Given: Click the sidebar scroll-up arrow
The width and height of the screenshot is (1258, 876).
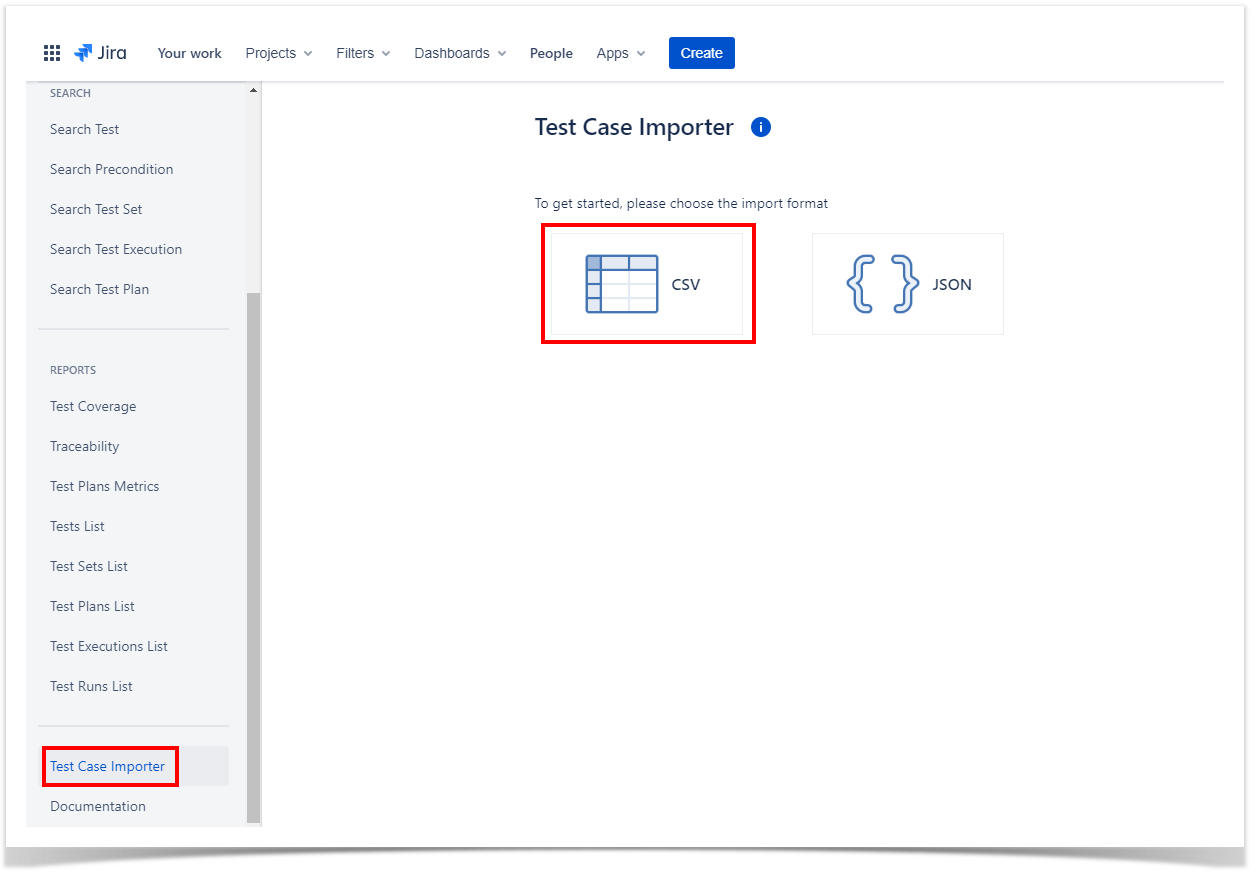Looking at the screenshot, I should pyautogui.click(x=253, y=91).
